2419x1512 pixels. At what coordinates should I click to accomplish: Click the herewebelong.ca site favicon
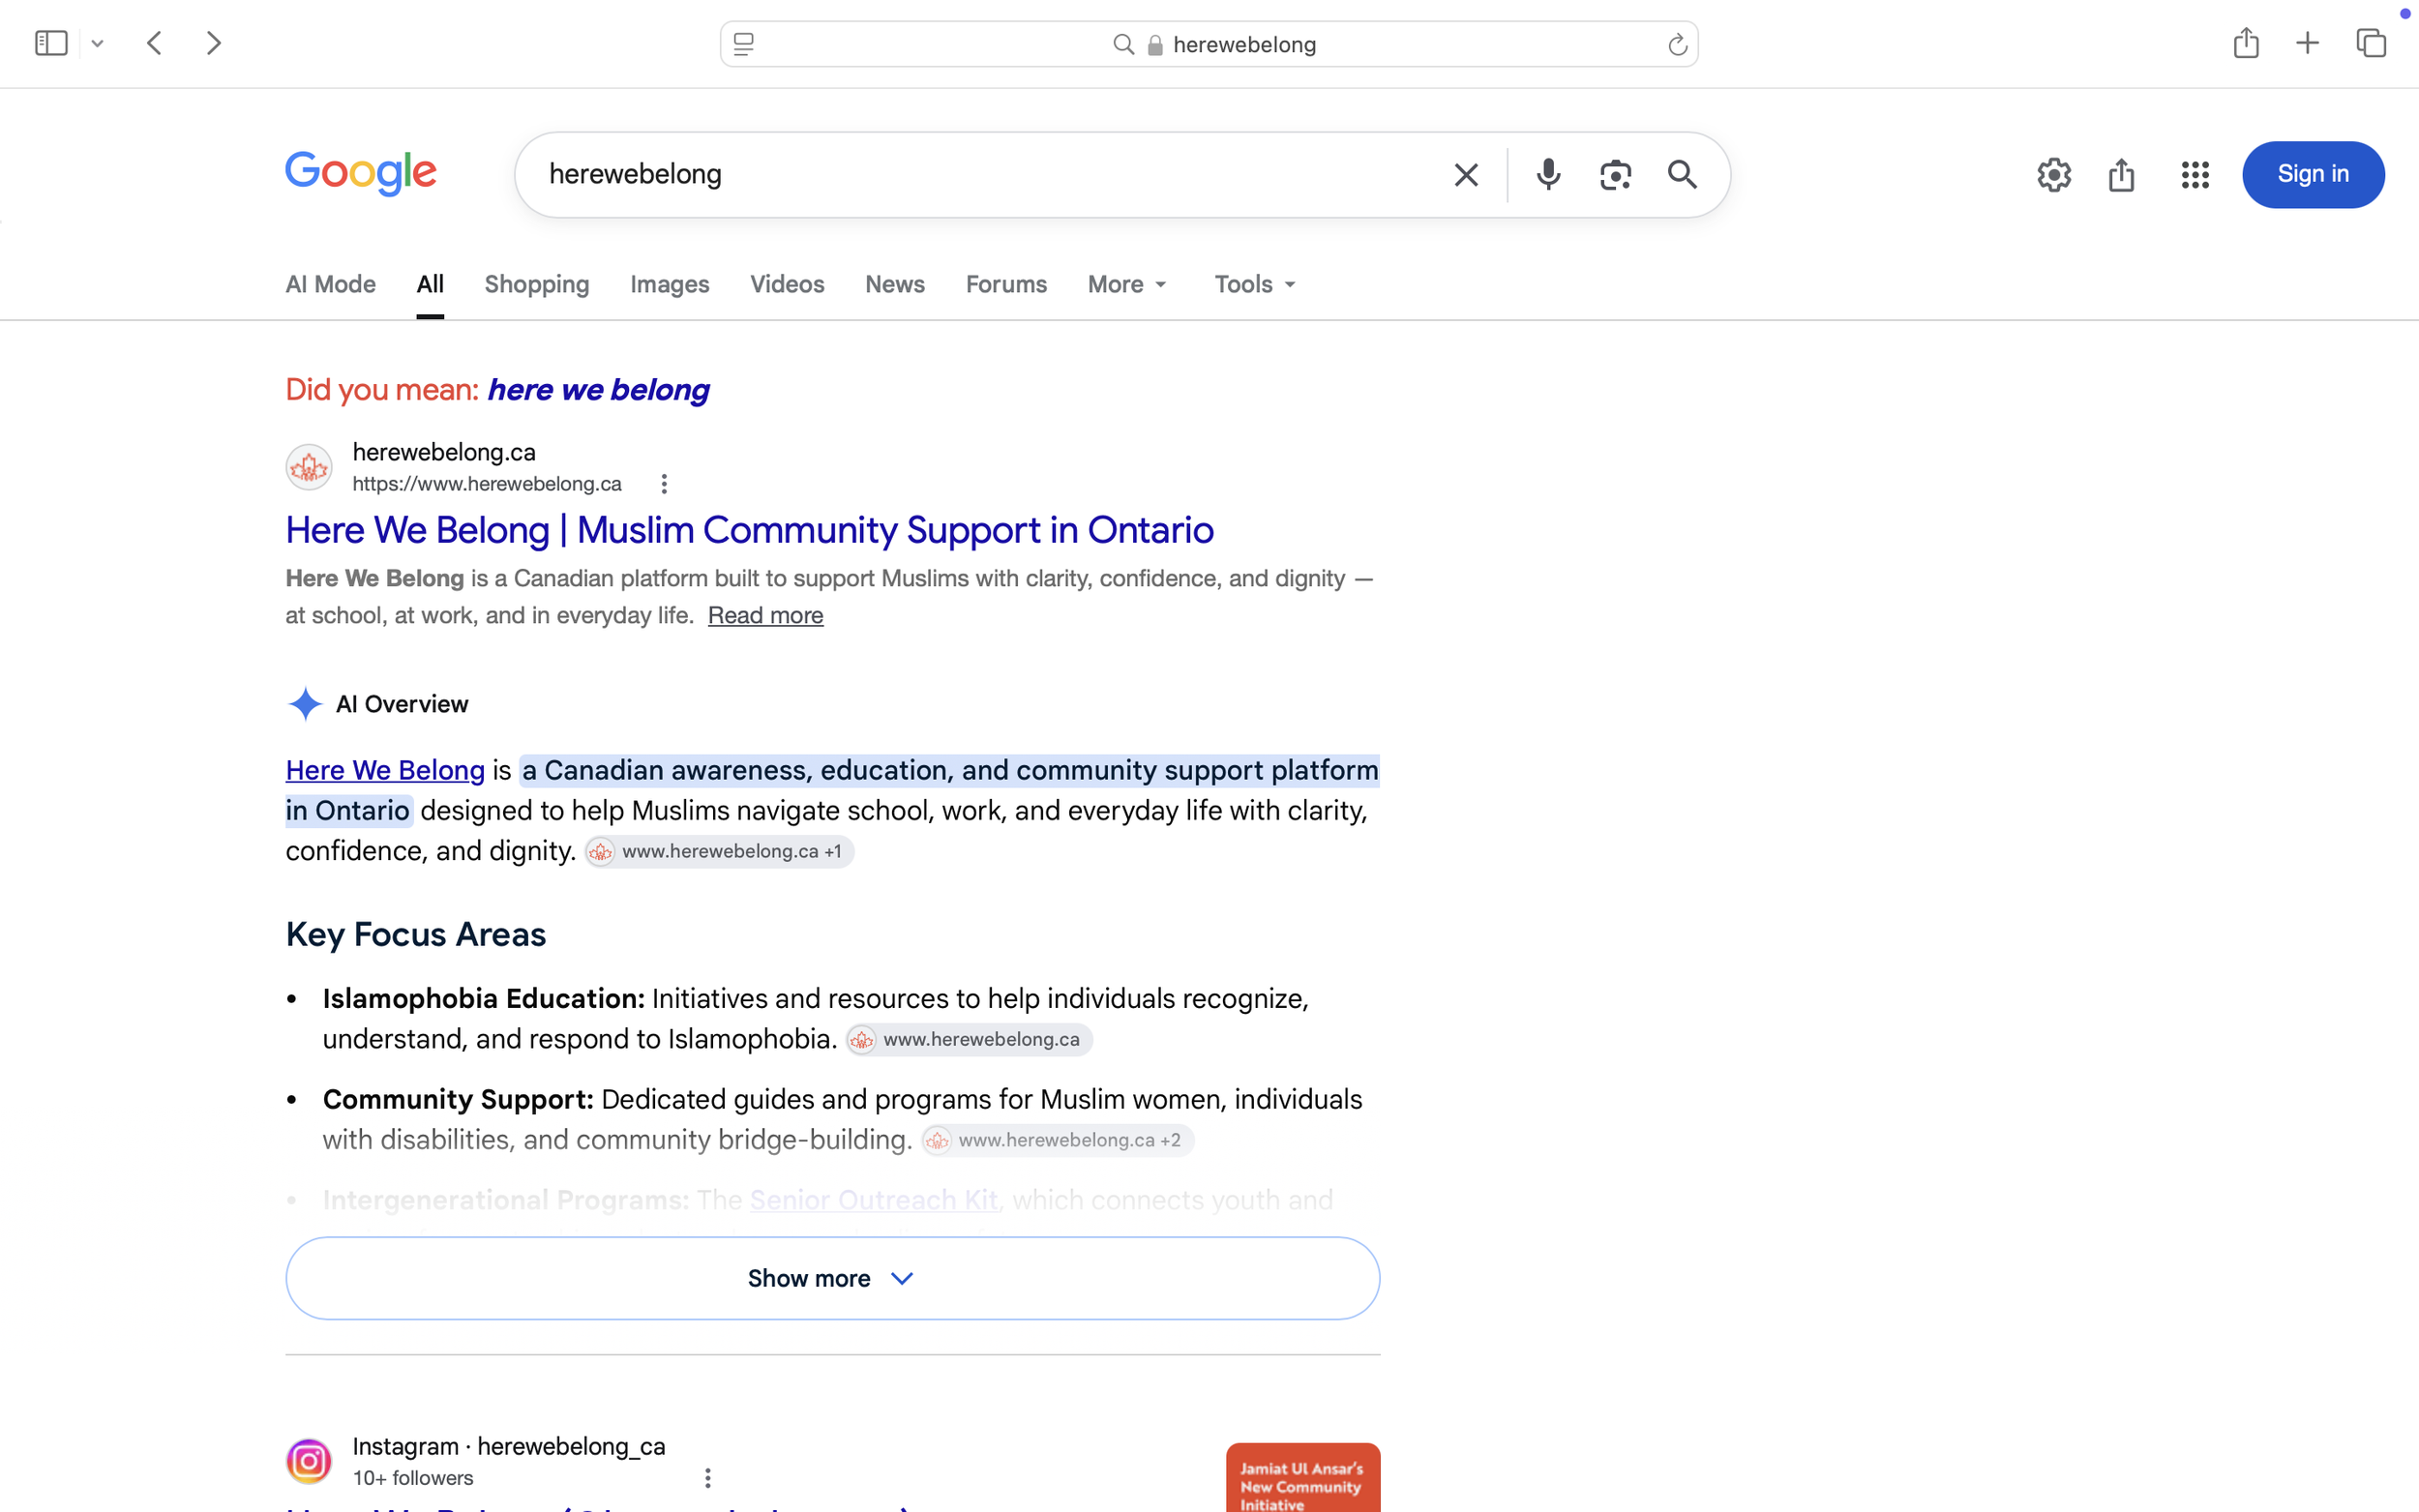click(x=309, y=467)
